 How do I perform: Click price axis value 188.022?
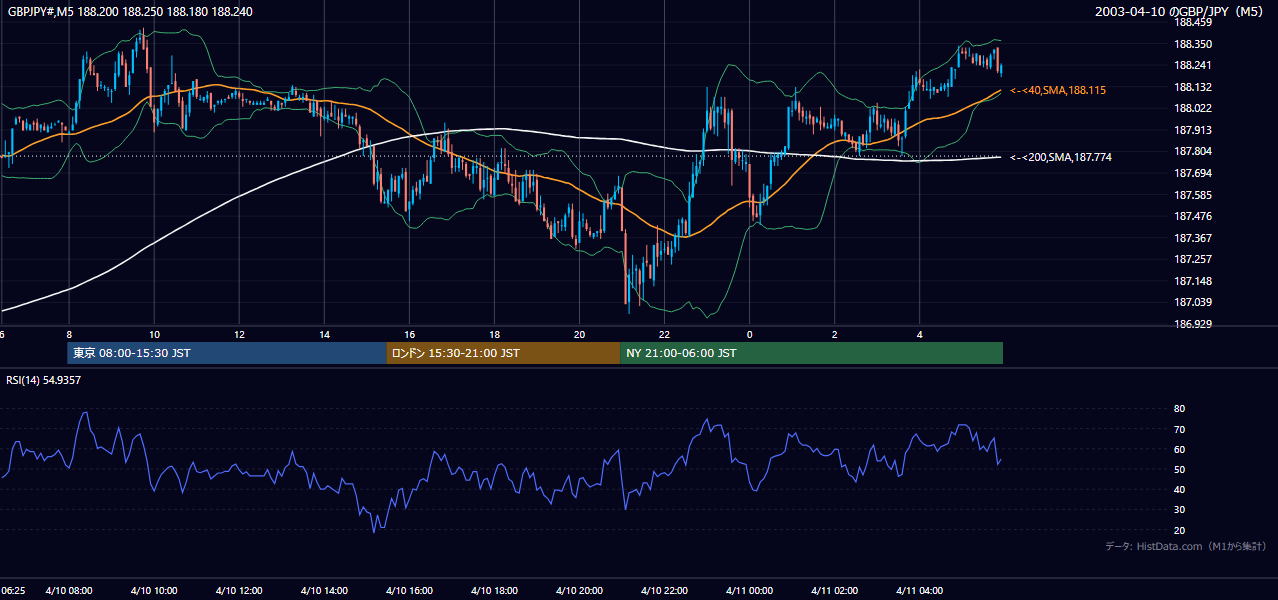point(1193,108)
